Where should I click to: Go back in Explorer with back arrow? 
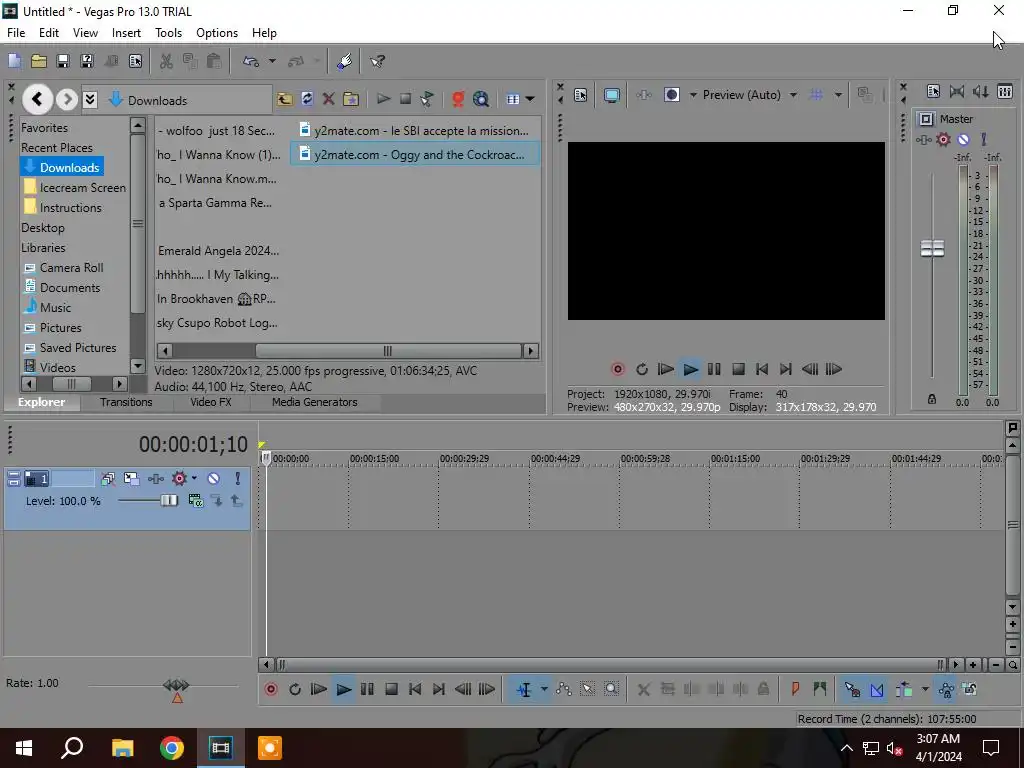[37, 99]
